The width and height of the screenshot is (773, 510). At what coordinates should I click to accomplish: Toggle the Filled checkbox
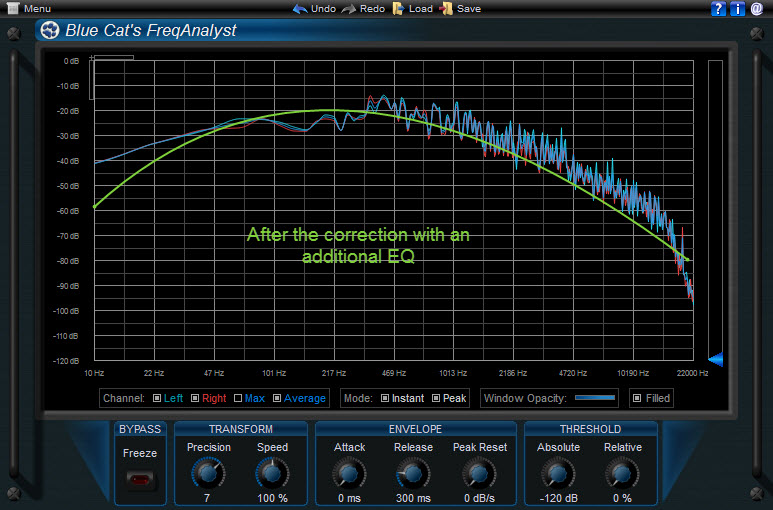coord(637,398)
